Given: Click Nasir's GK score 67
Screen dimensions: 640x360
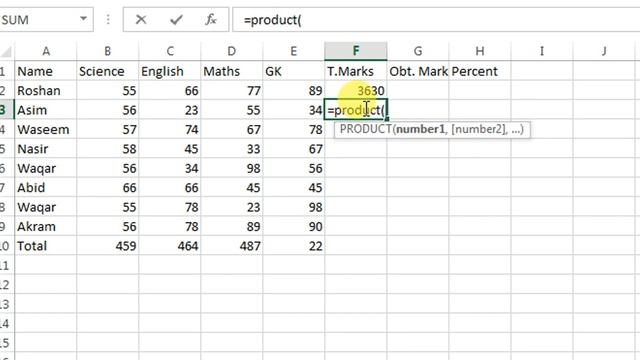Looking at the screenshot, I should pyautogui.click(x=294, y=149).
